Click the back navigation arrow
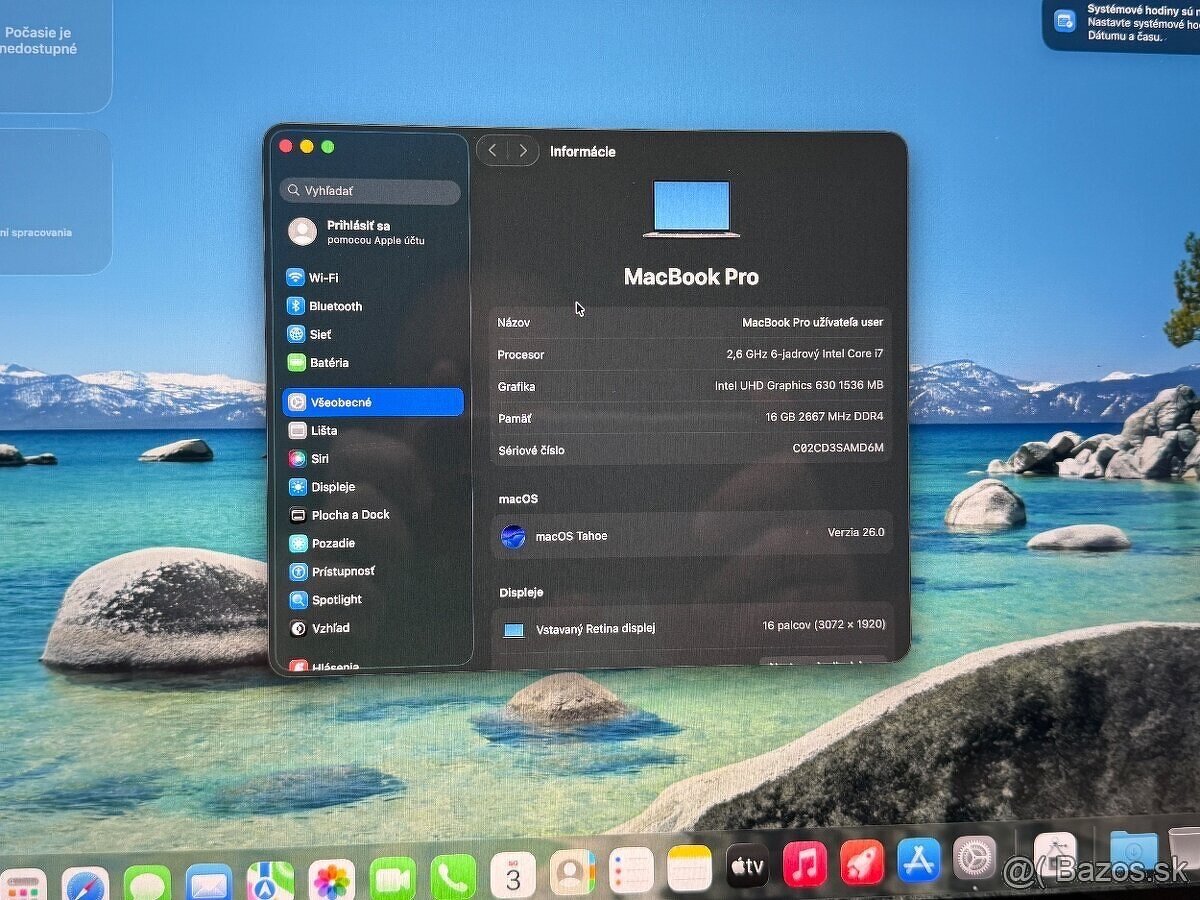The width and height of the screenshot is (1200, 900). pyautogui.click(x=492, y=150)
